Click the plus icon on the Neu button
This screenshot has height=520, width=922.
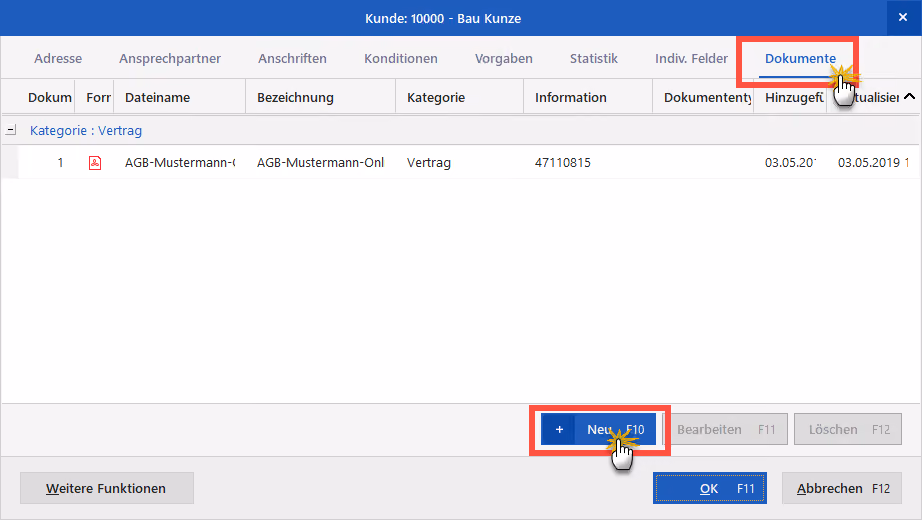[559, 429]
